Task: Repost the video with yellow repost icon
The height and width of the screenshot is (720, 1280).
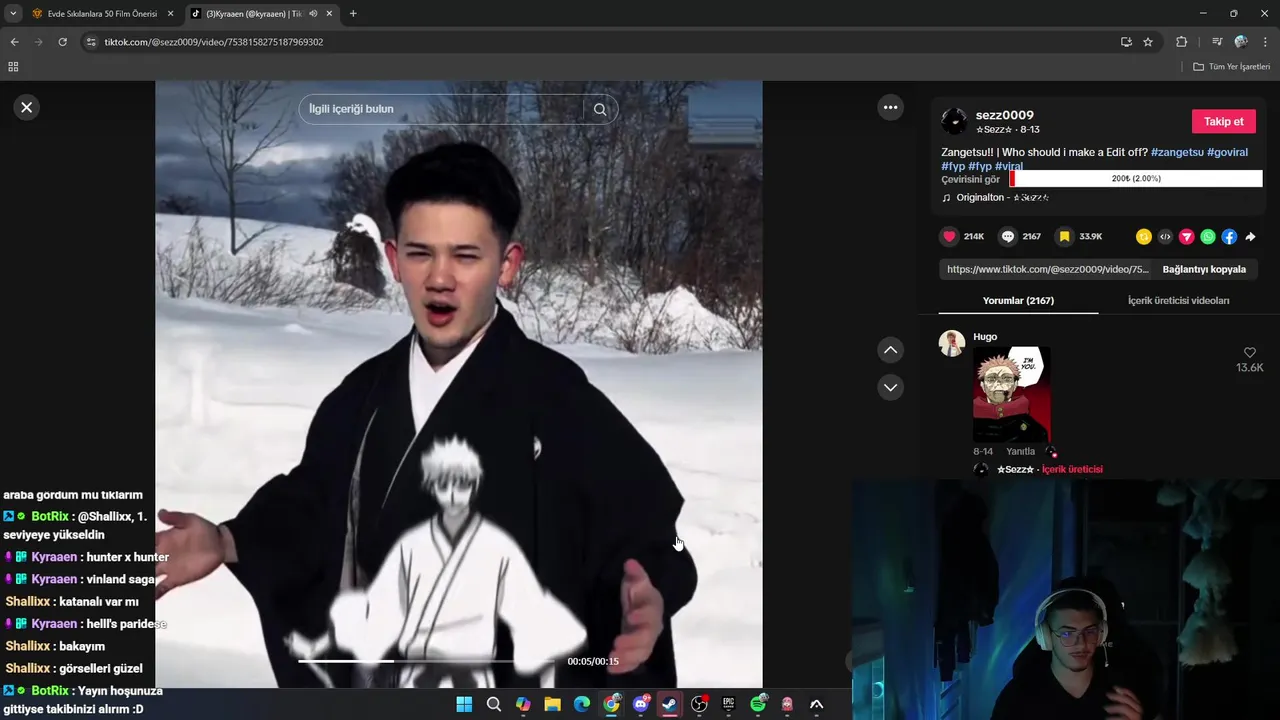Action: [1143, 237]
